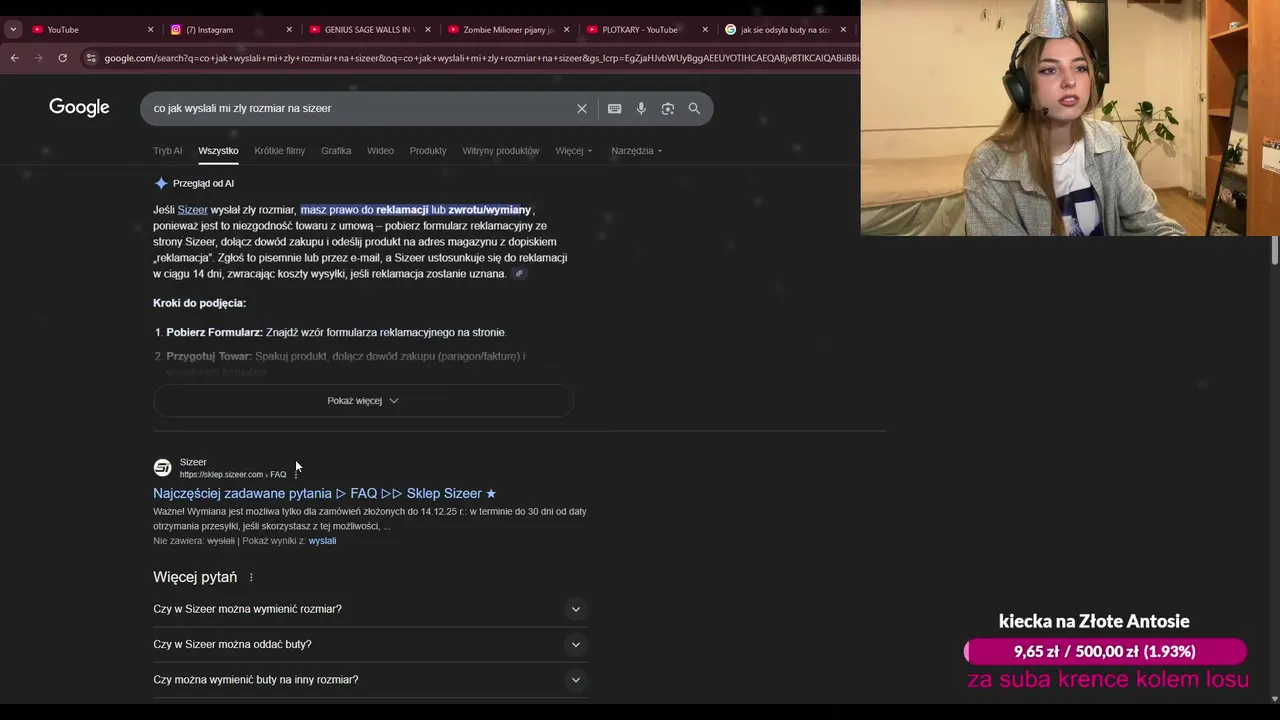Image resolution: width=1280 pixels, height=720 pixels.
Task: Click the streamer webcam overlay
Action: point(1070,118)
